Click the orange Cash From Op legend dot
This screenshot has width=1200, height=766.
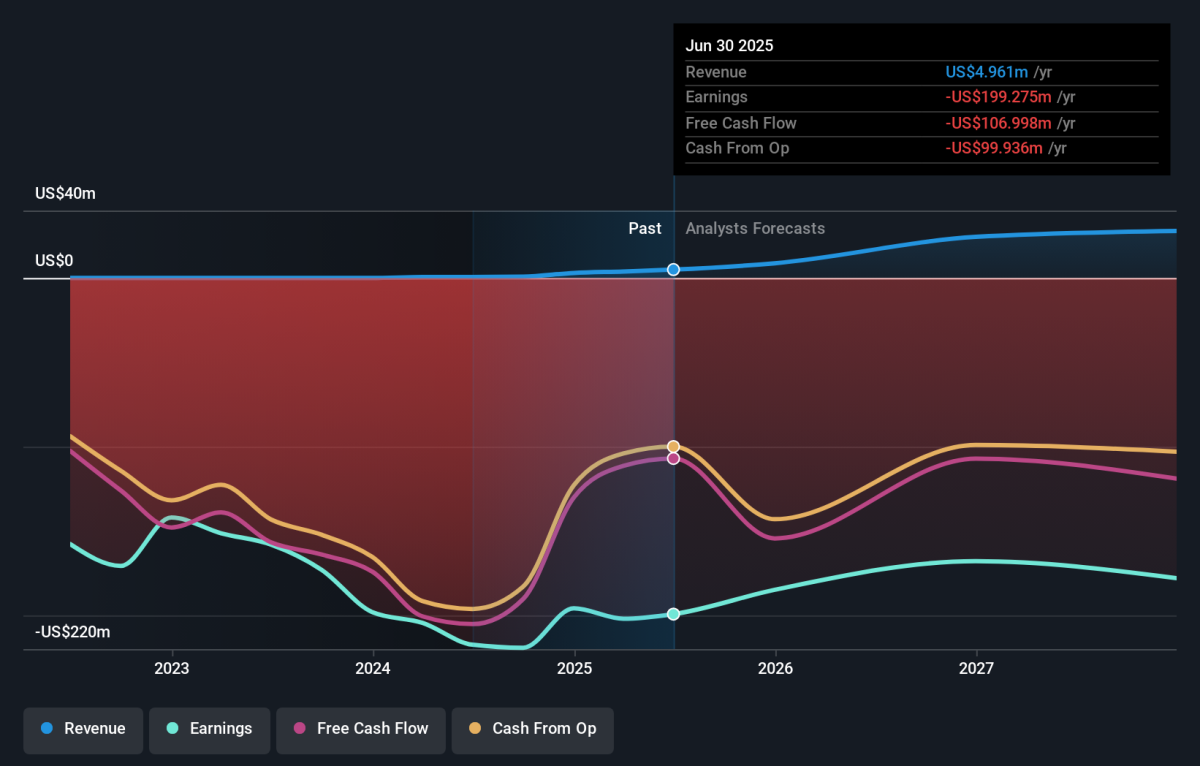coord(475,729)
